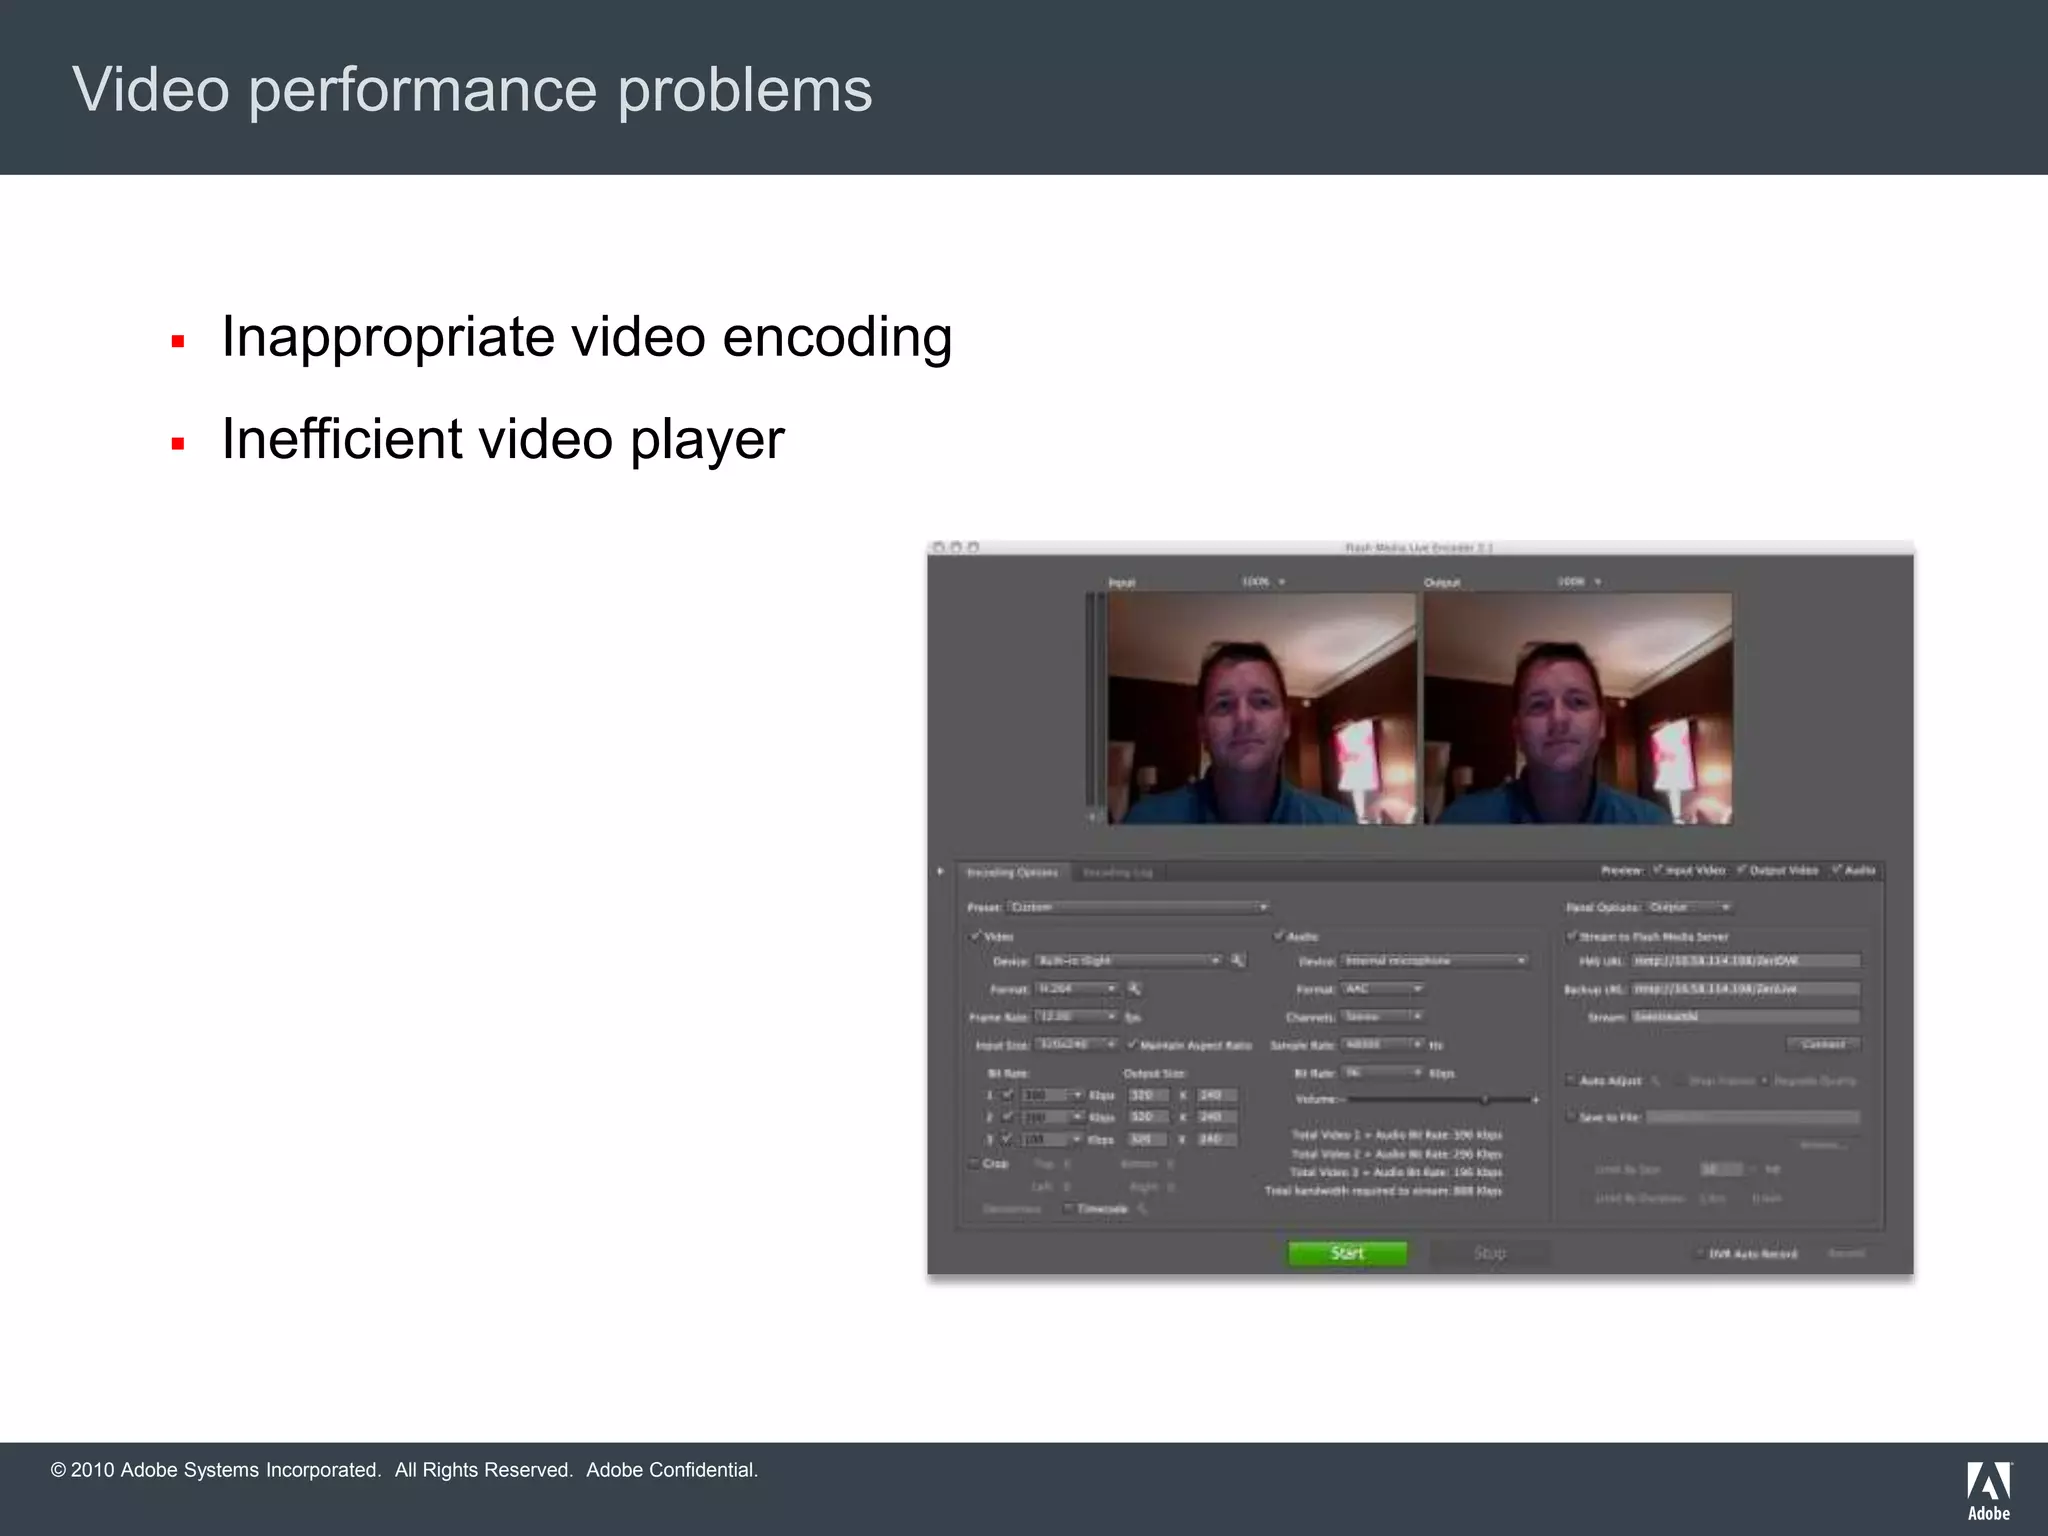Toggle the Input Video preview checkbox
Viewport: 2048px width, 1536px height.
[x=1657, y=870]
